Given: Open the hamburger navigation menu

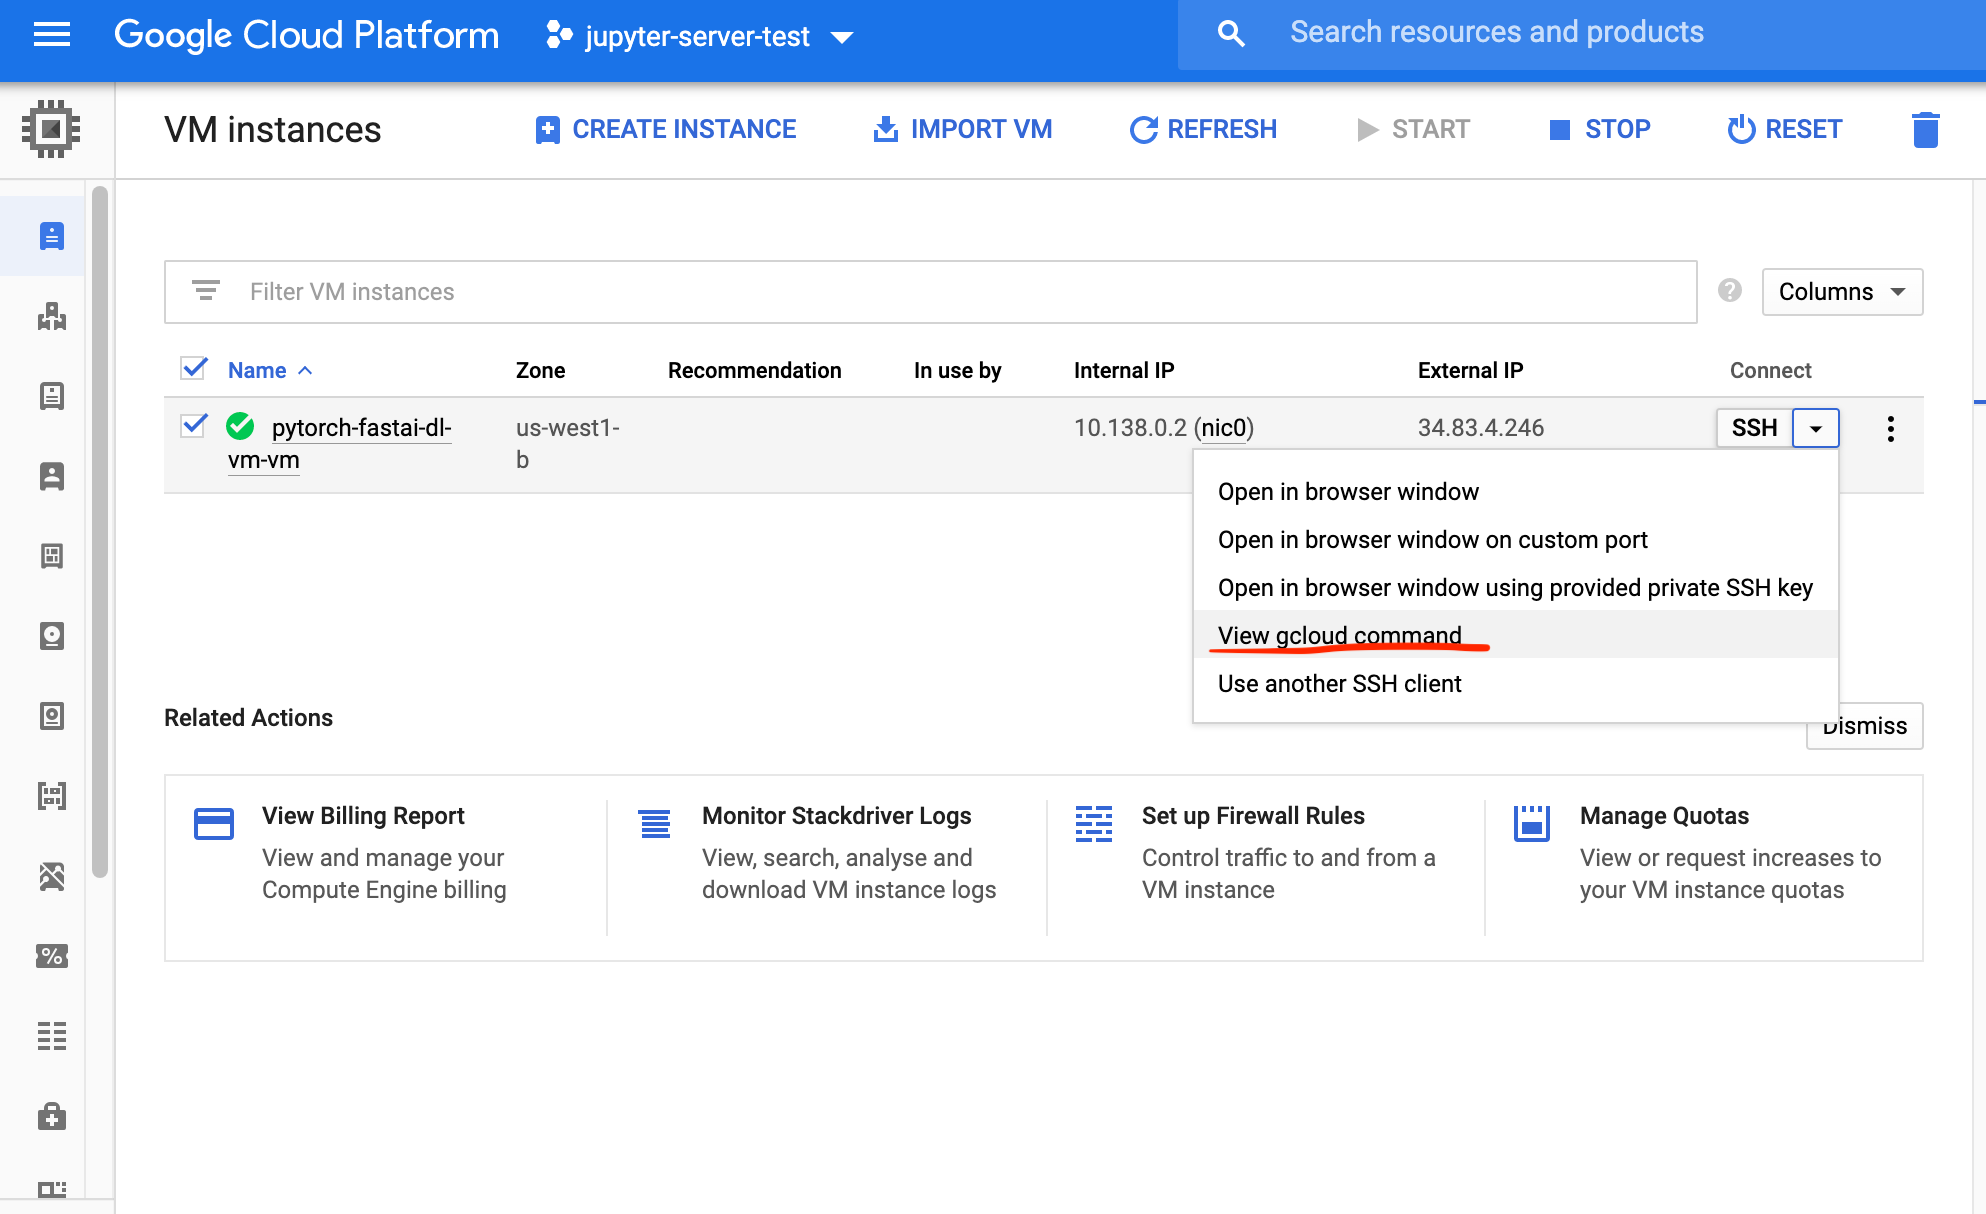Looking at the screenshot, I should [52, 36].
